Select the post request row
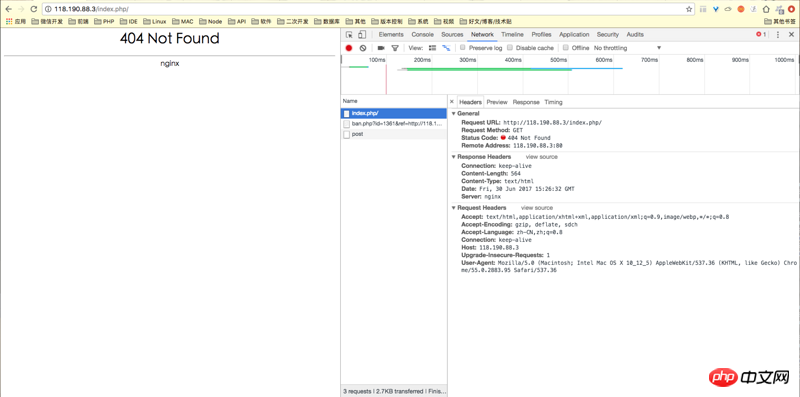The image size is (800, 397). (394, 134)
